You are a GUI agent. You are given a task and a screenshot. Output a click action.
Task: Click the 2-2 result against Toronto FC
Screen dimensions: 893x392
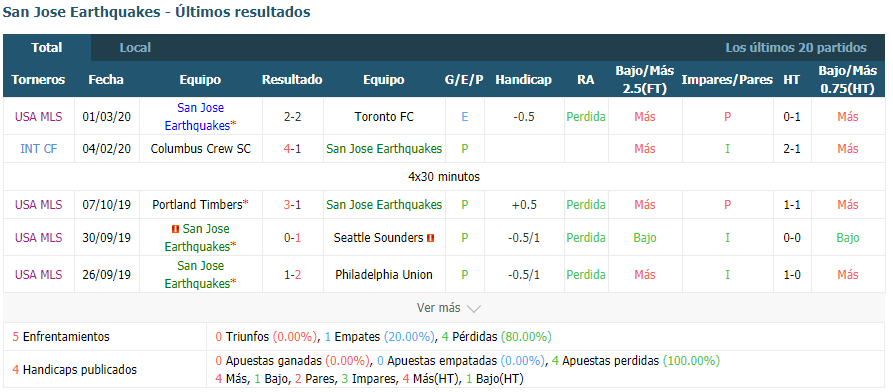(x=292, y=117)
